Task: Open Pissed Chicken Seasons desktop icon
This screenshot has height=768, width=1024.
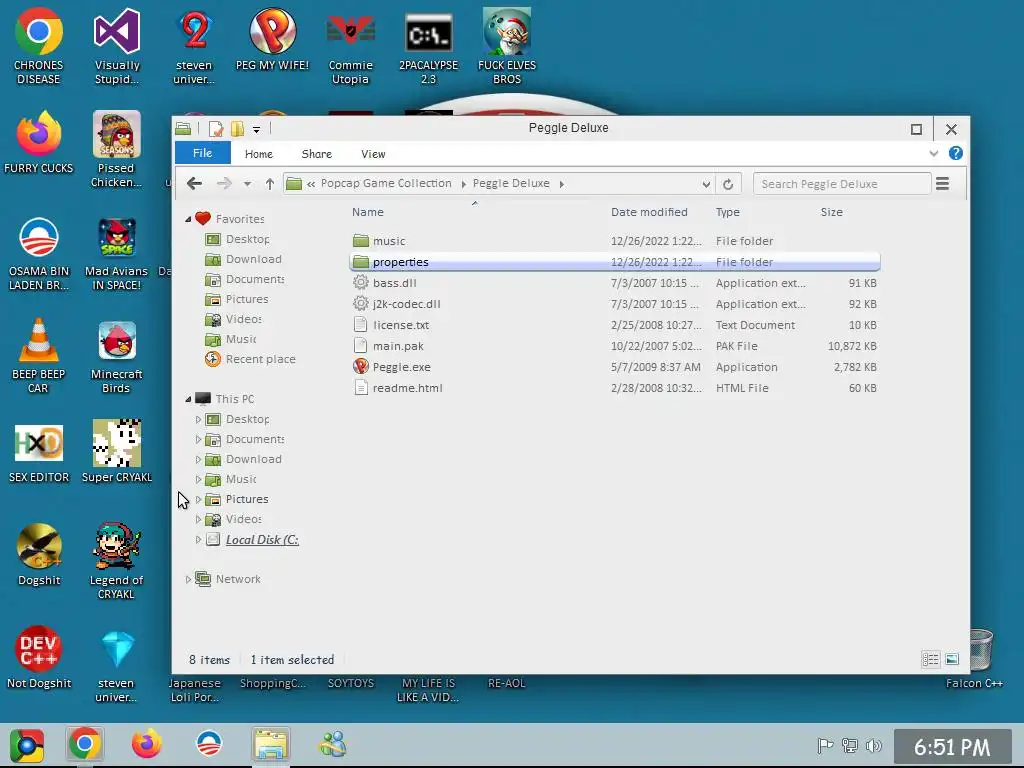Action: point(116,149)
